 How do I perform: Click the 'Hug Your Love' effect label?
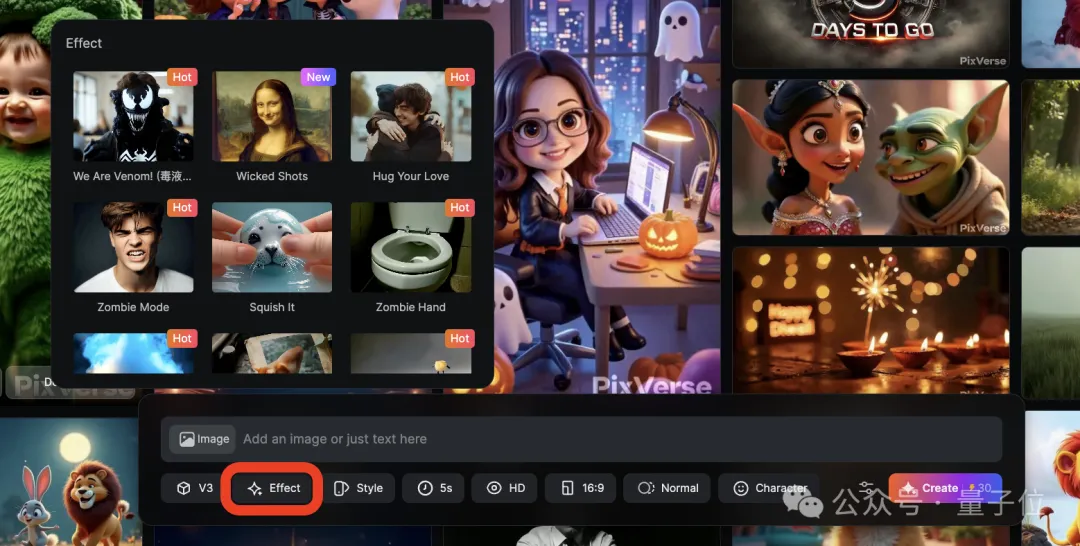coord(411,176)
